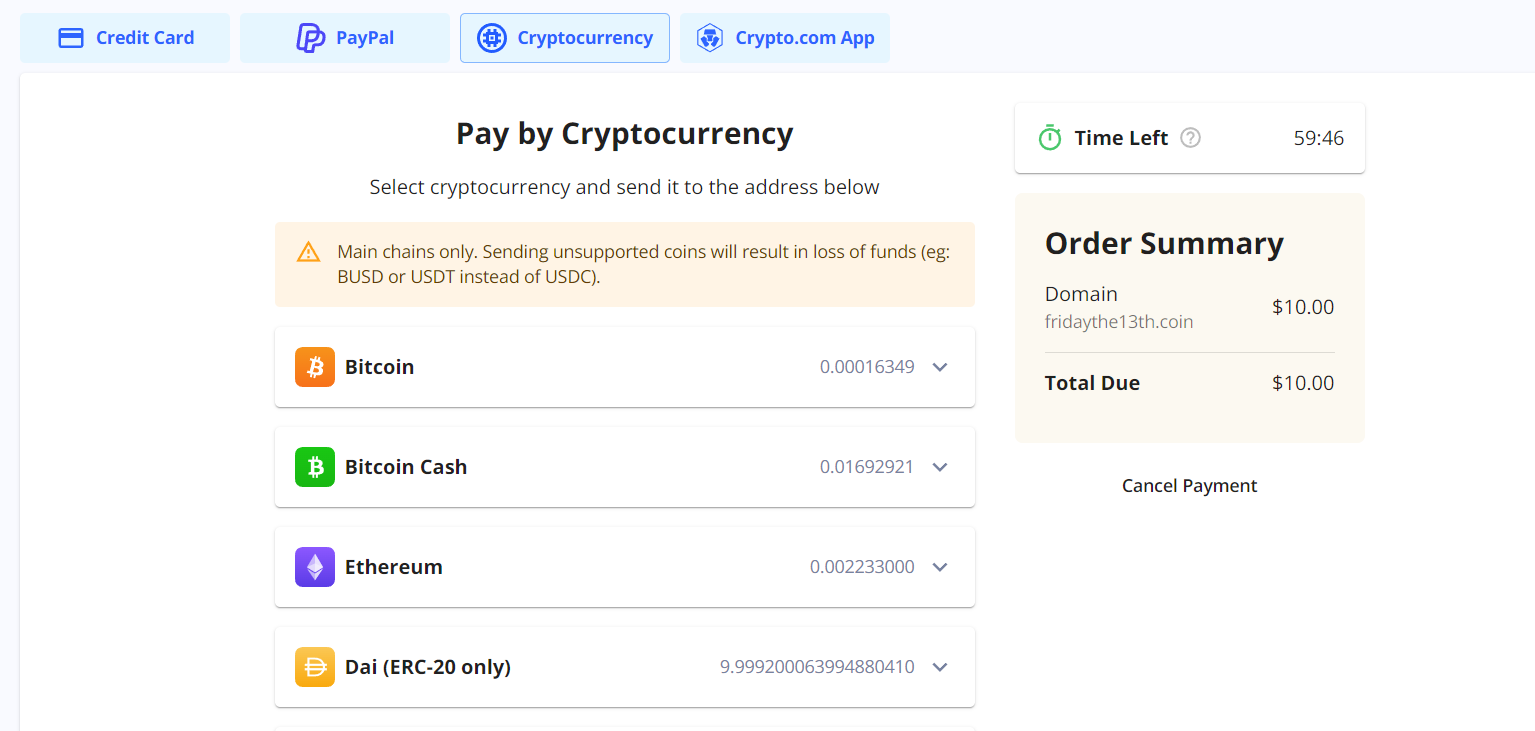Click the orange warning triangle icon
This screenshot has width=1535, height=731.
pos(309,252)
